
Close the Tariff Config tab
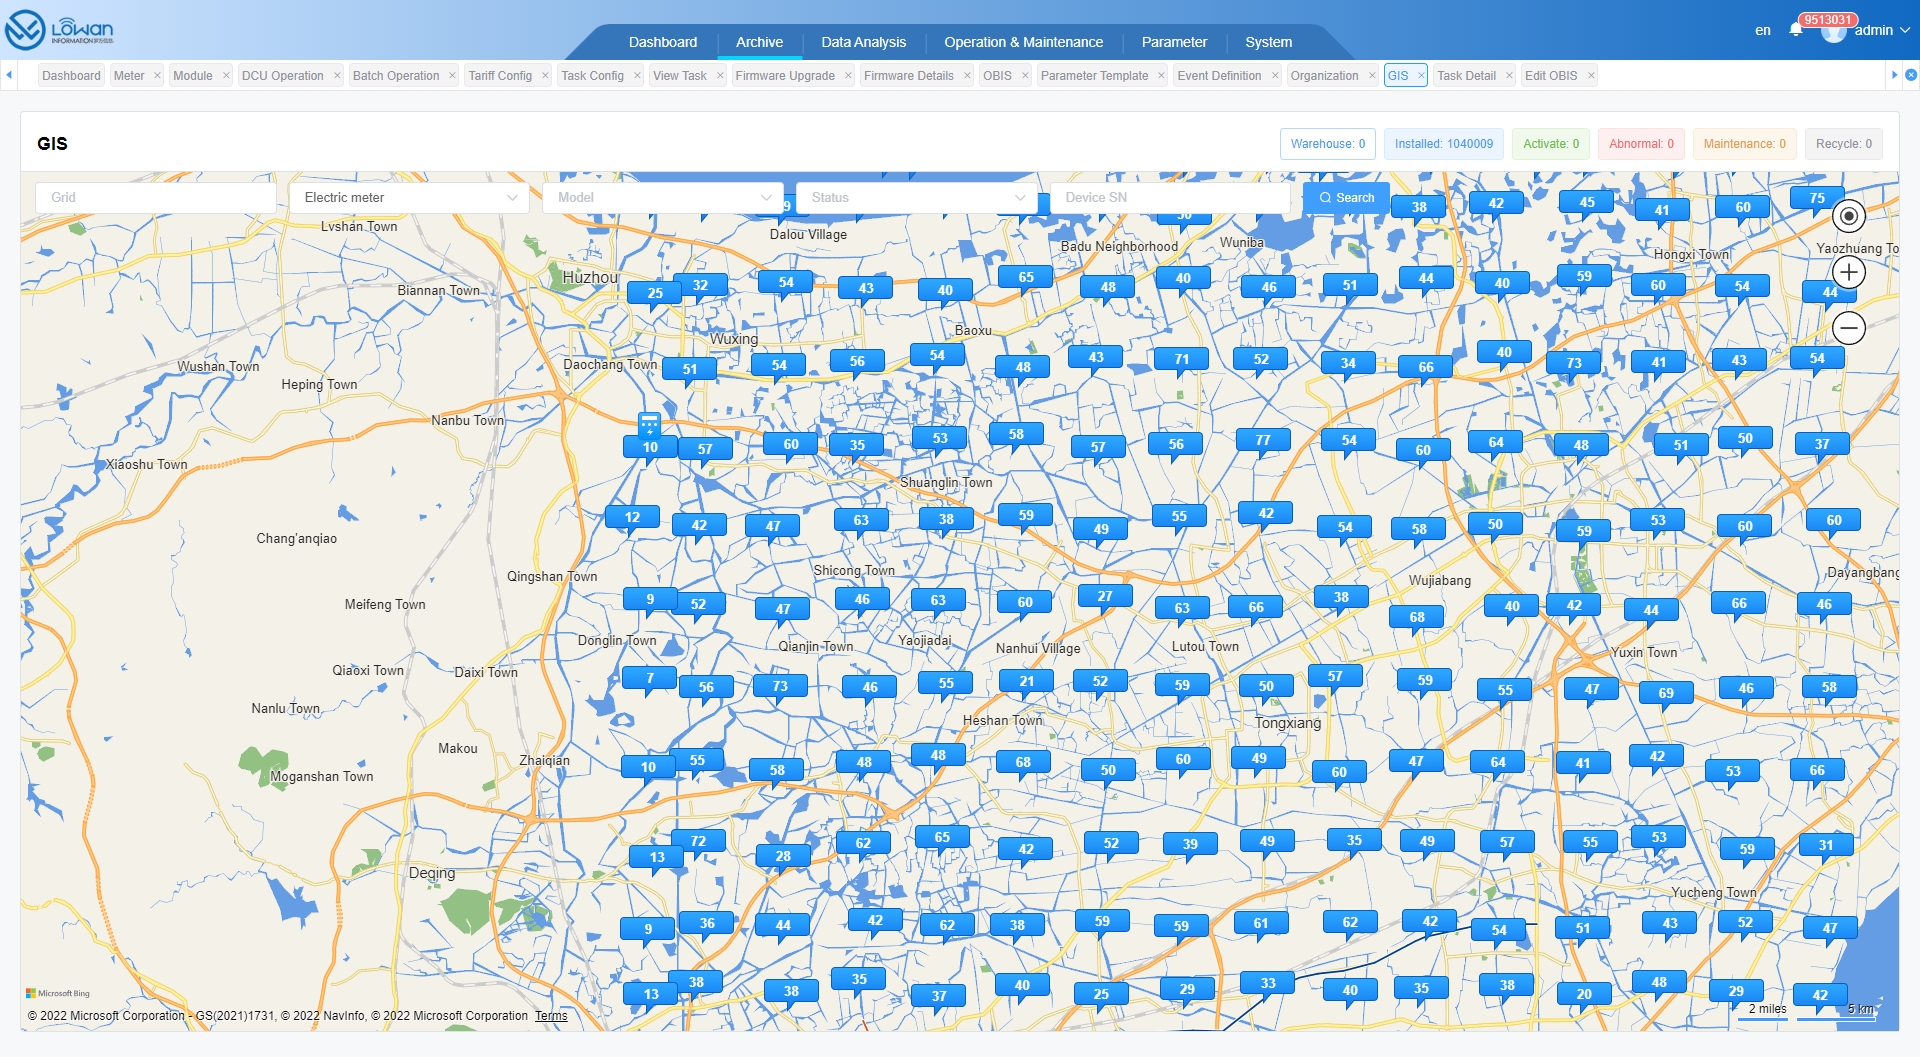[545, 75]
